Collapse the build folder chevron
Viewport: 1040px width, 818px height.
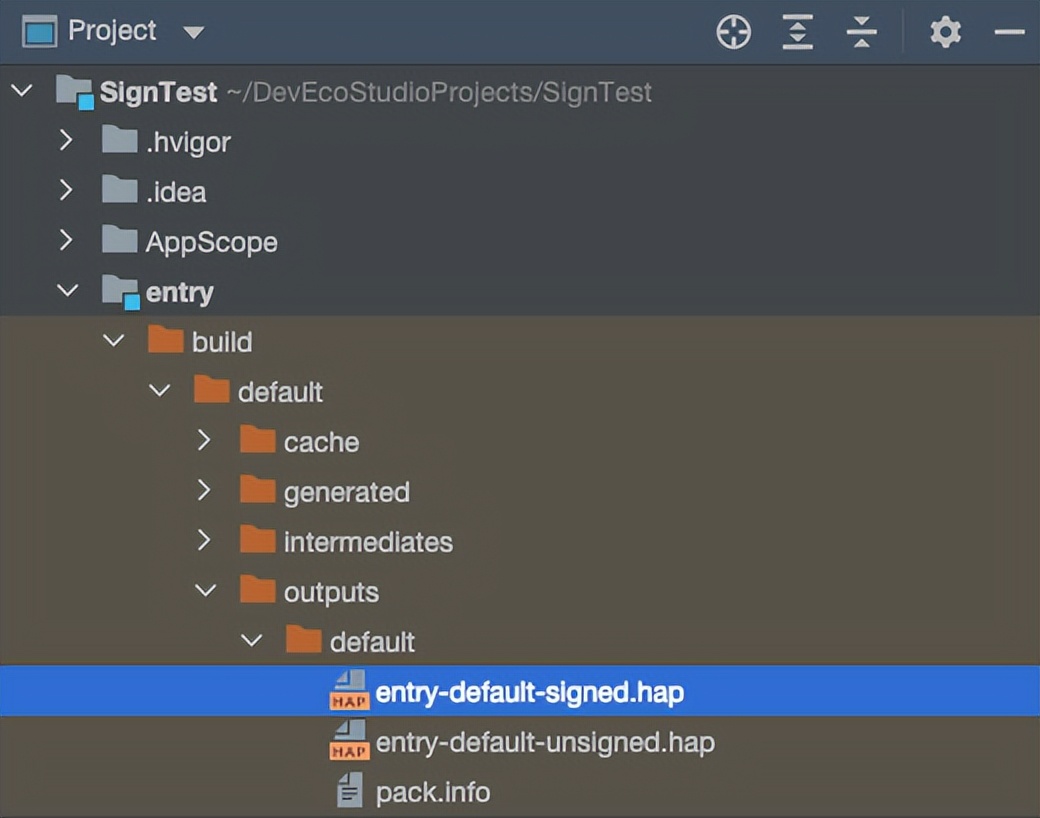click(114, 341)
